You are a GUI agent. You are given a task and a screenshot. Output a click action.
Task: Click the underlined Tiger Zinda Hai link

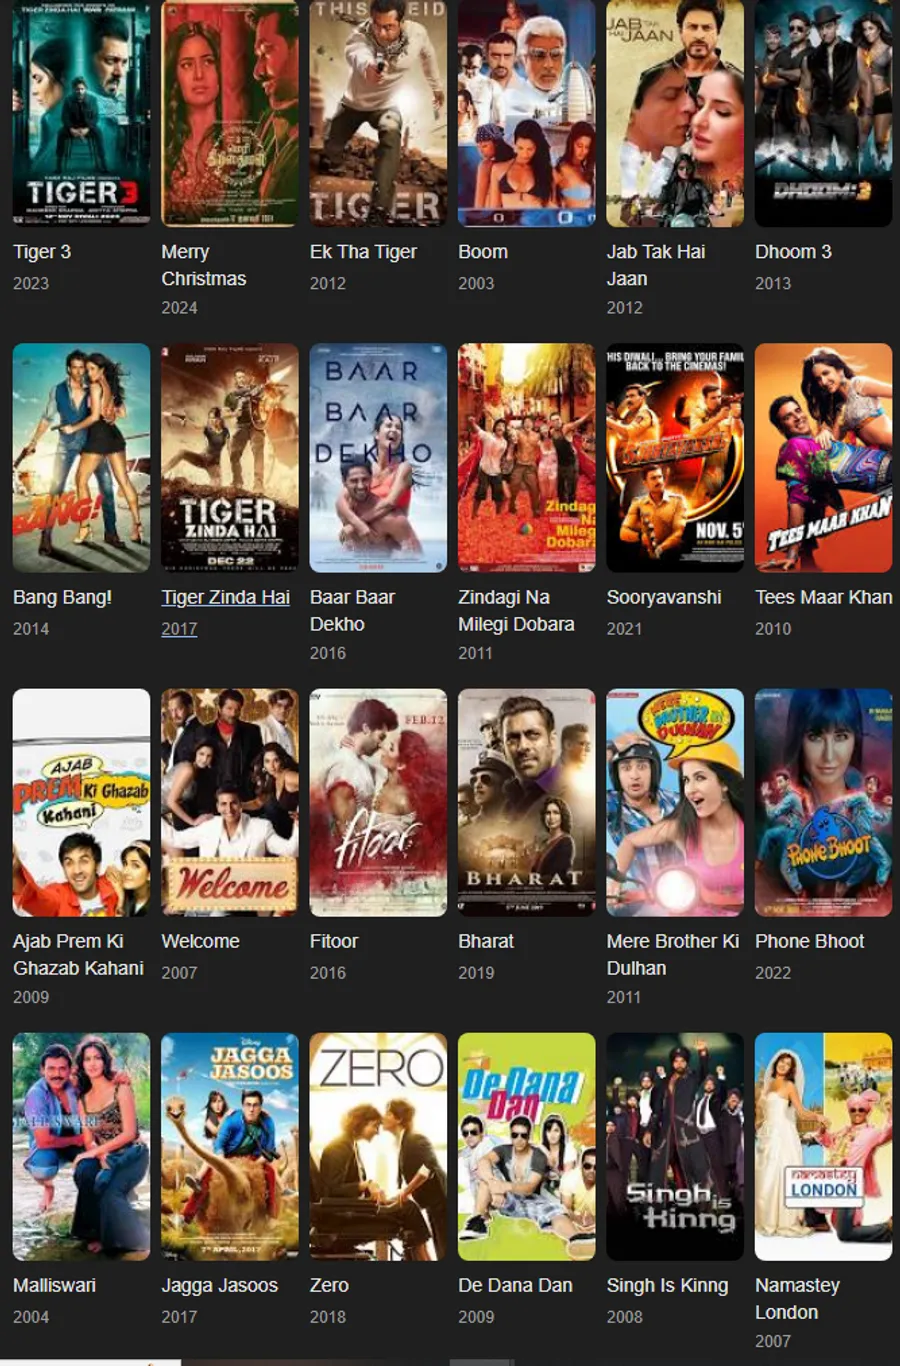click(226, 597)
